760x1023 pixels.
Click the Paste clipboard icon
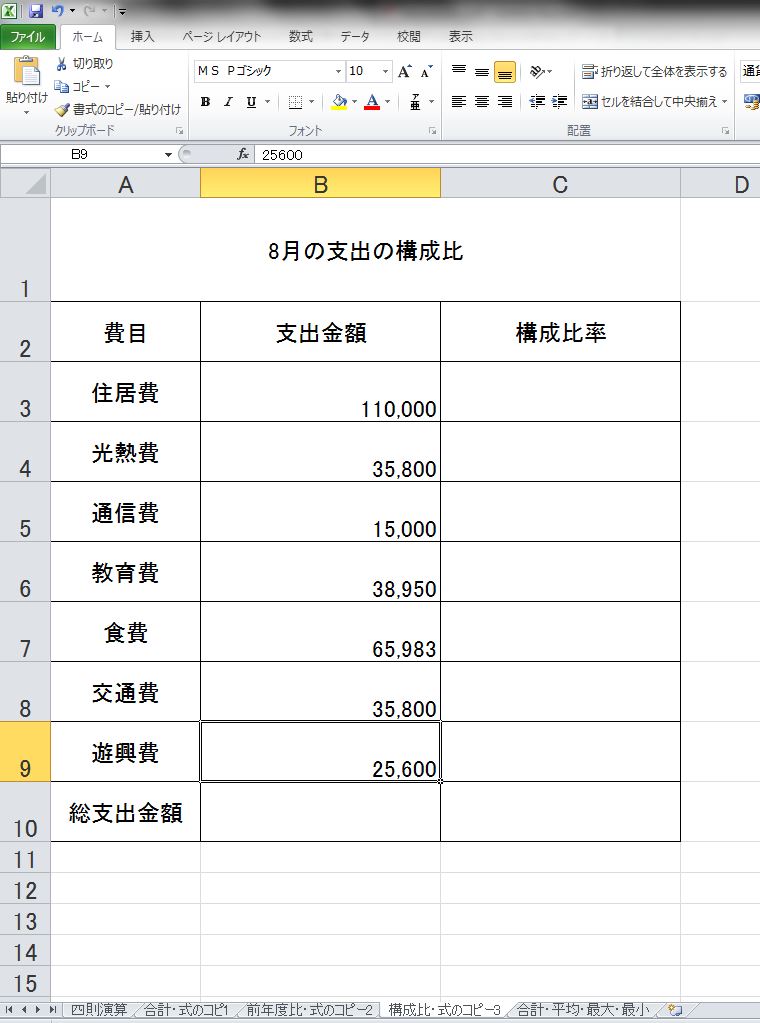pos(26,73)
